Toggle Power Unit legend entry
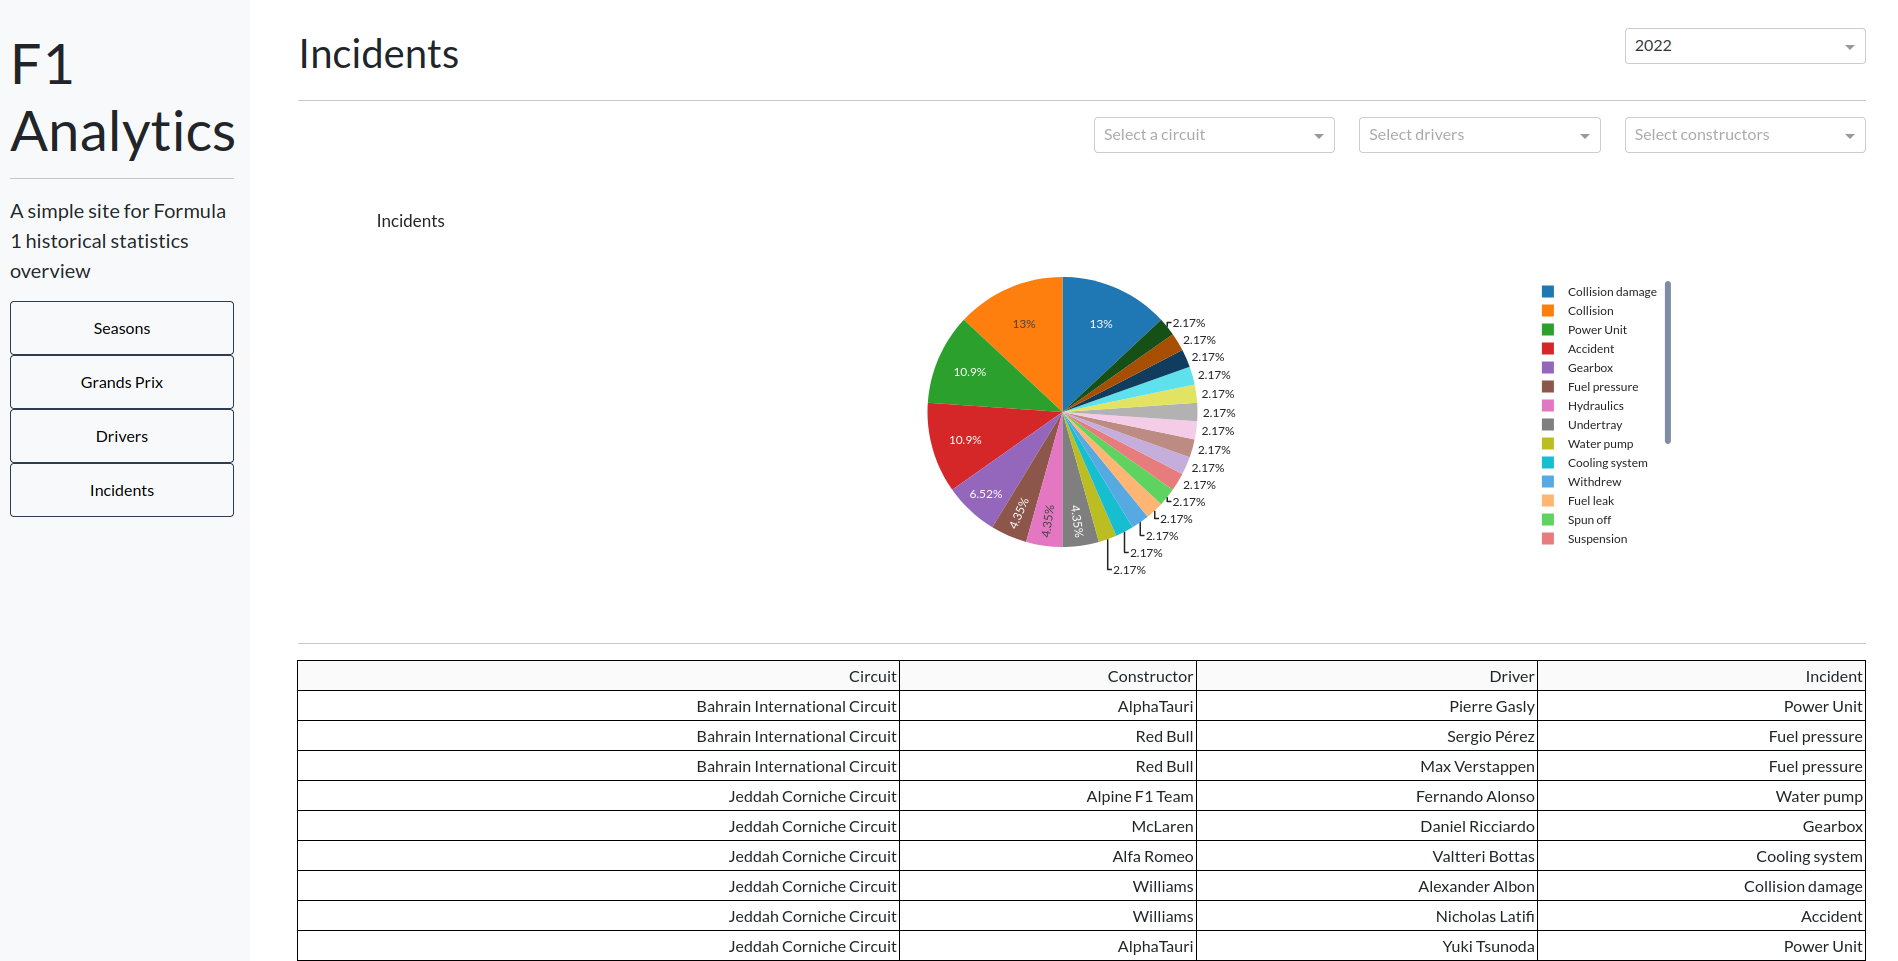Screen dimensions: 1898x961 click(1597, 330)
